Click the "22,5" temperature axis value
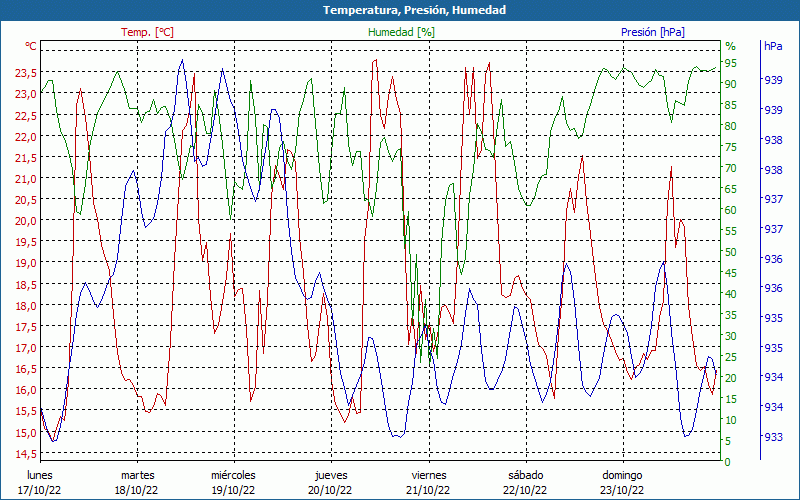 (26, 116)
